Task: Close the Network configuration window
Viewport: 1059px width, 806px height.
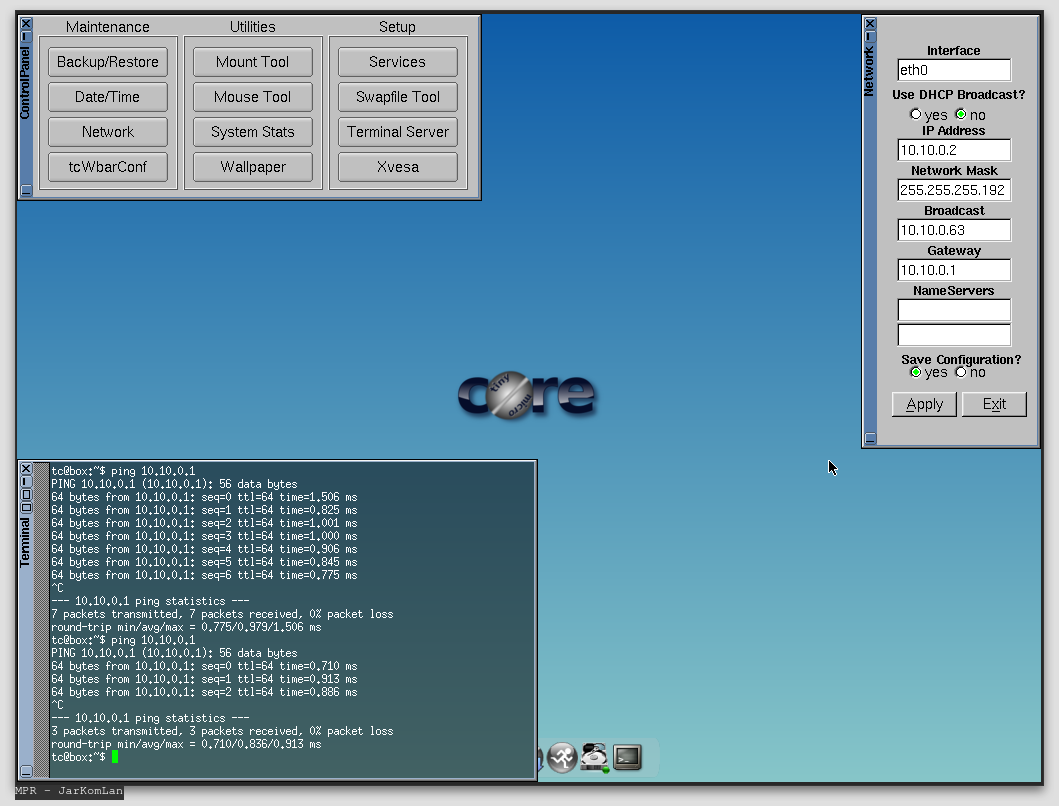Action: point(870,23)
